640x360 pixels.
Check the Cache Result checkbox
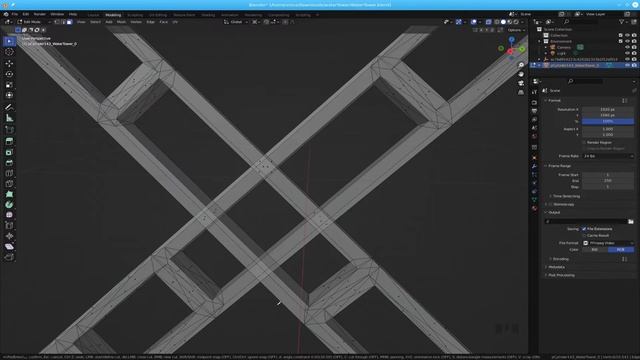point(584,236)
